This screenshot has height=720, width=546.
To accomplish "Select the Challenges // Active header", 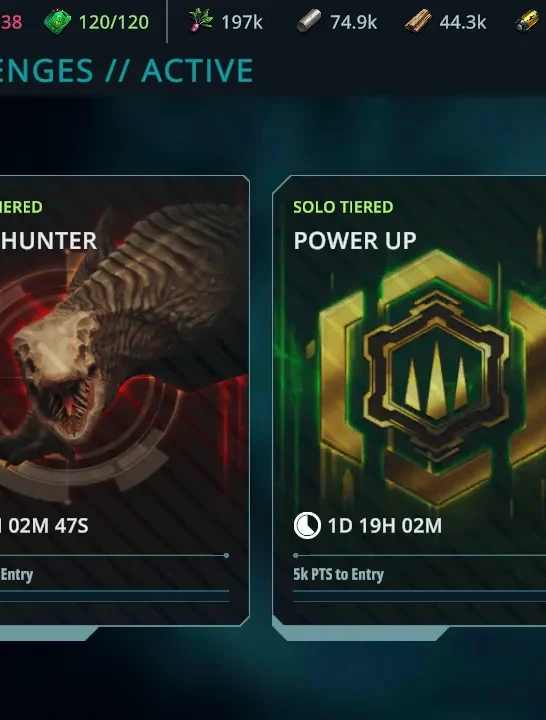I will pyautogui.click(x=126, y=71).
